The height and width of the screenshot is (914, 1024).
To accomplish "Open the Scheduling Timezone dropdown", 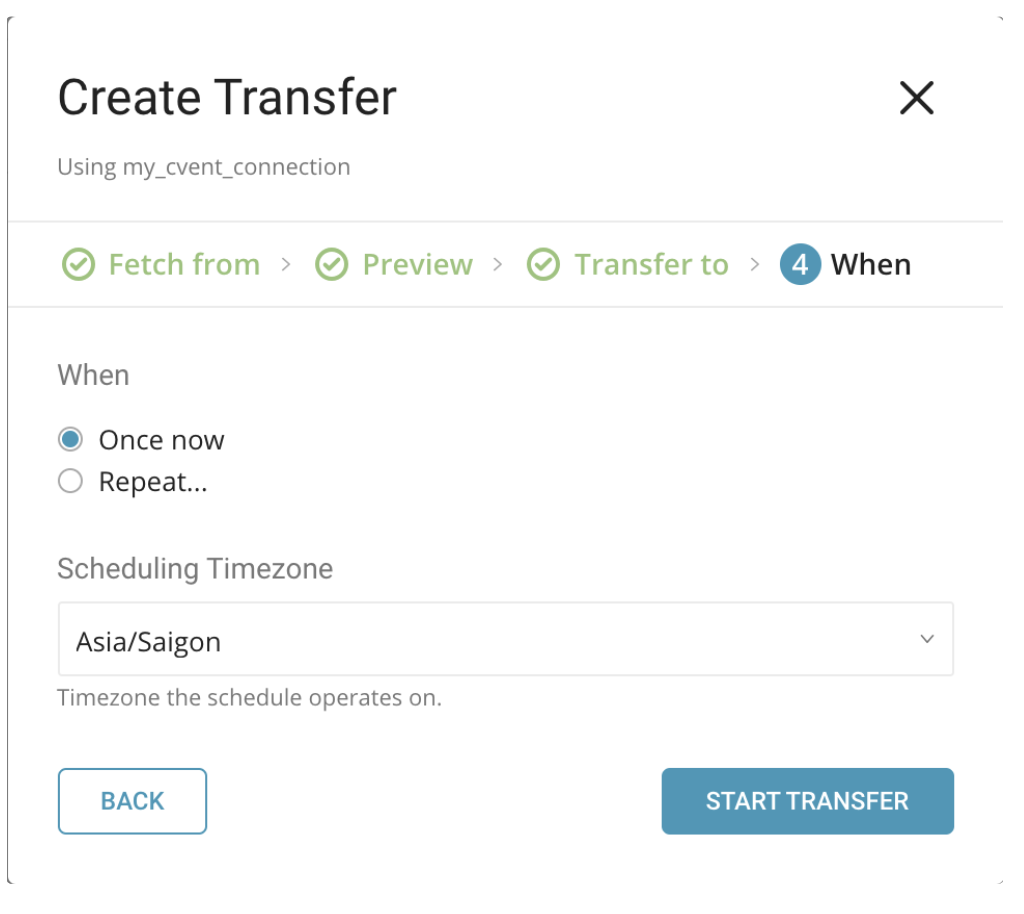I will click(505, 639).
